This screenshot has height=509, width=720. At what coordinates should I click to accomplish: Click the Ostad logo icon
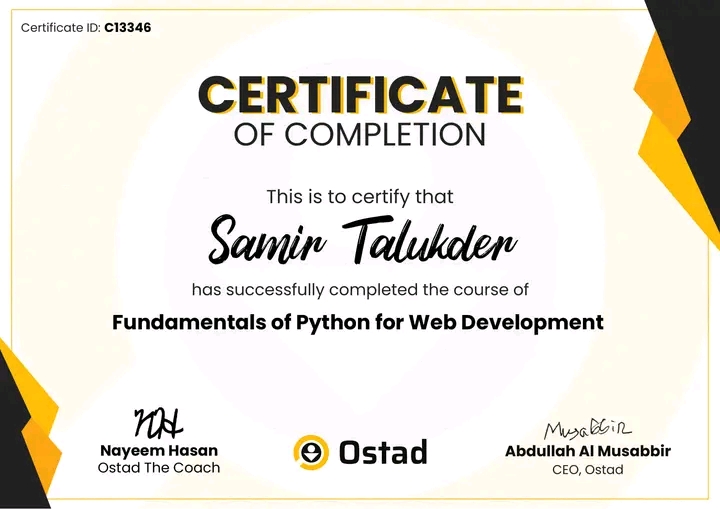pos(311,452)
